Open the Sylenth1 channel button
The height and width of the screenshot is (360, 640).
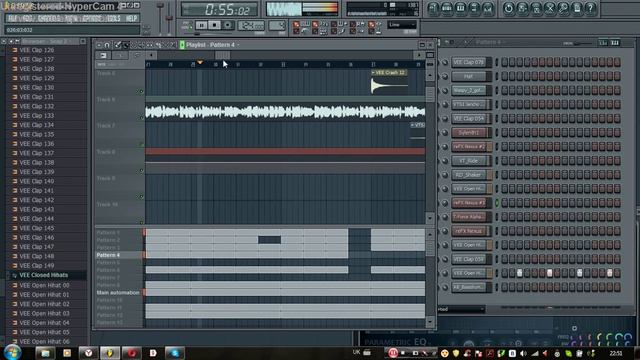click(469, 133)
